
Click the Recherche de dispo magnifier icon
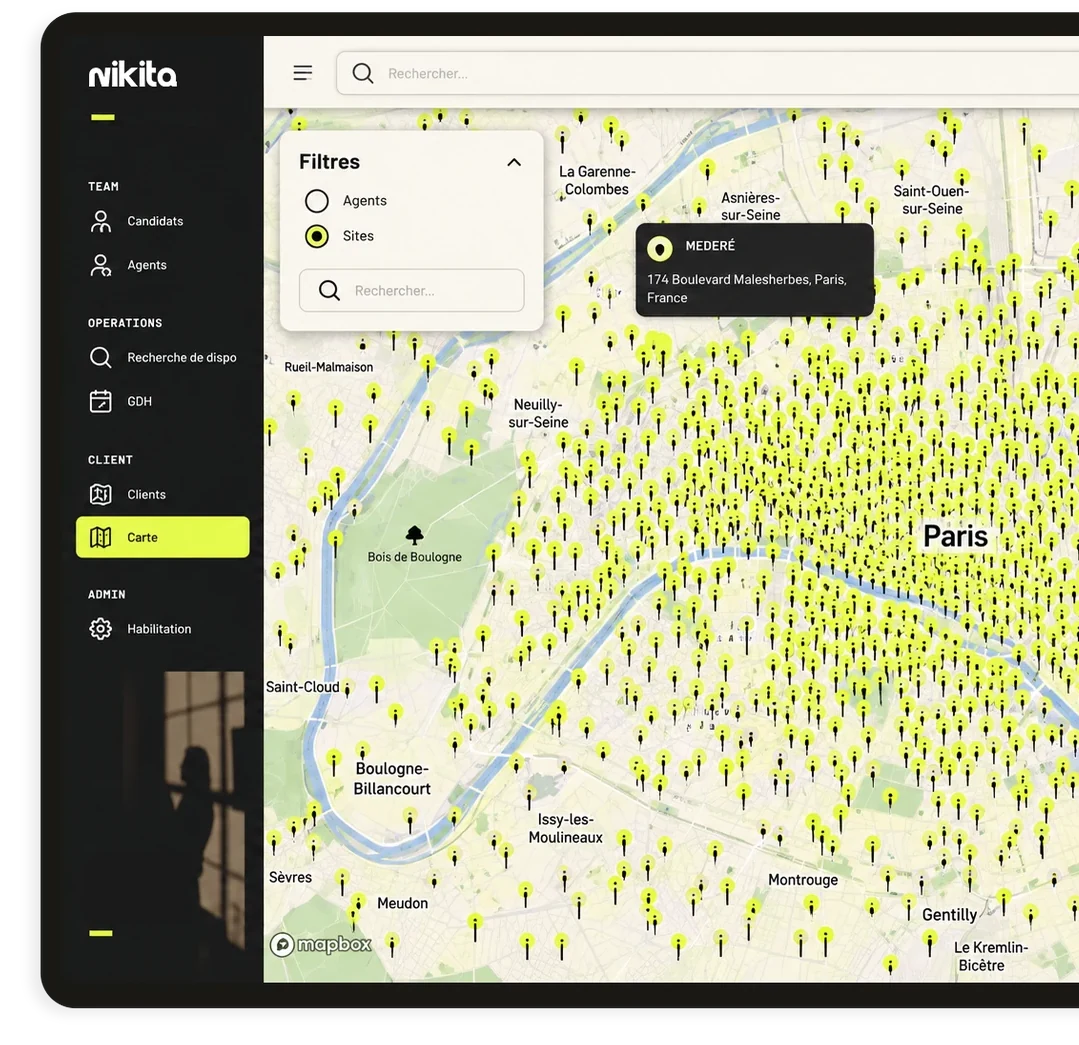[100, 358]
